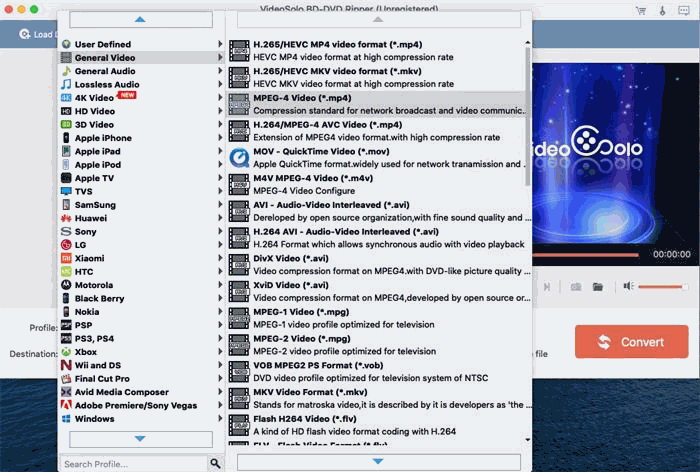Click the register key icon in title bar
The image size is (700, 472).
(x=662, y=10)
